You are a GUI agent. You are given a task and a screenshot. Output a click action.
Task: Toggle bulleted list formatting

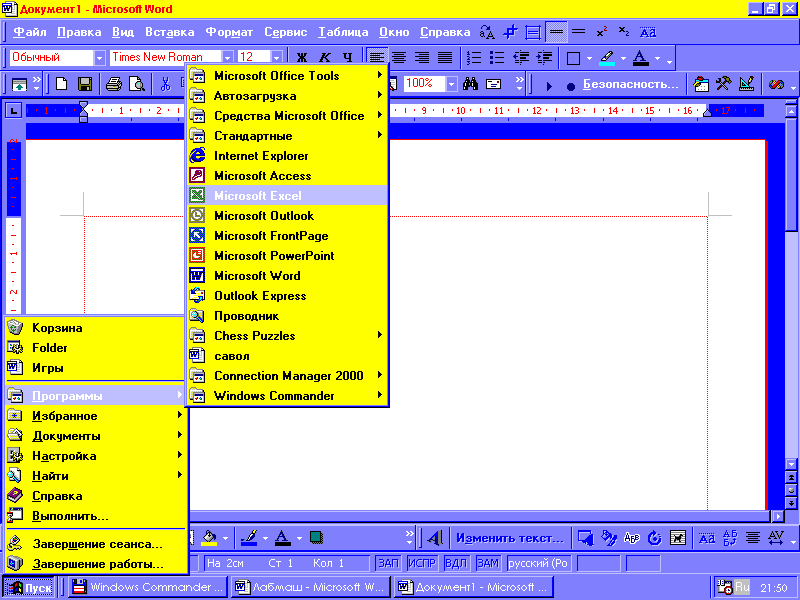pyautogui.click(x=497, y=58)
